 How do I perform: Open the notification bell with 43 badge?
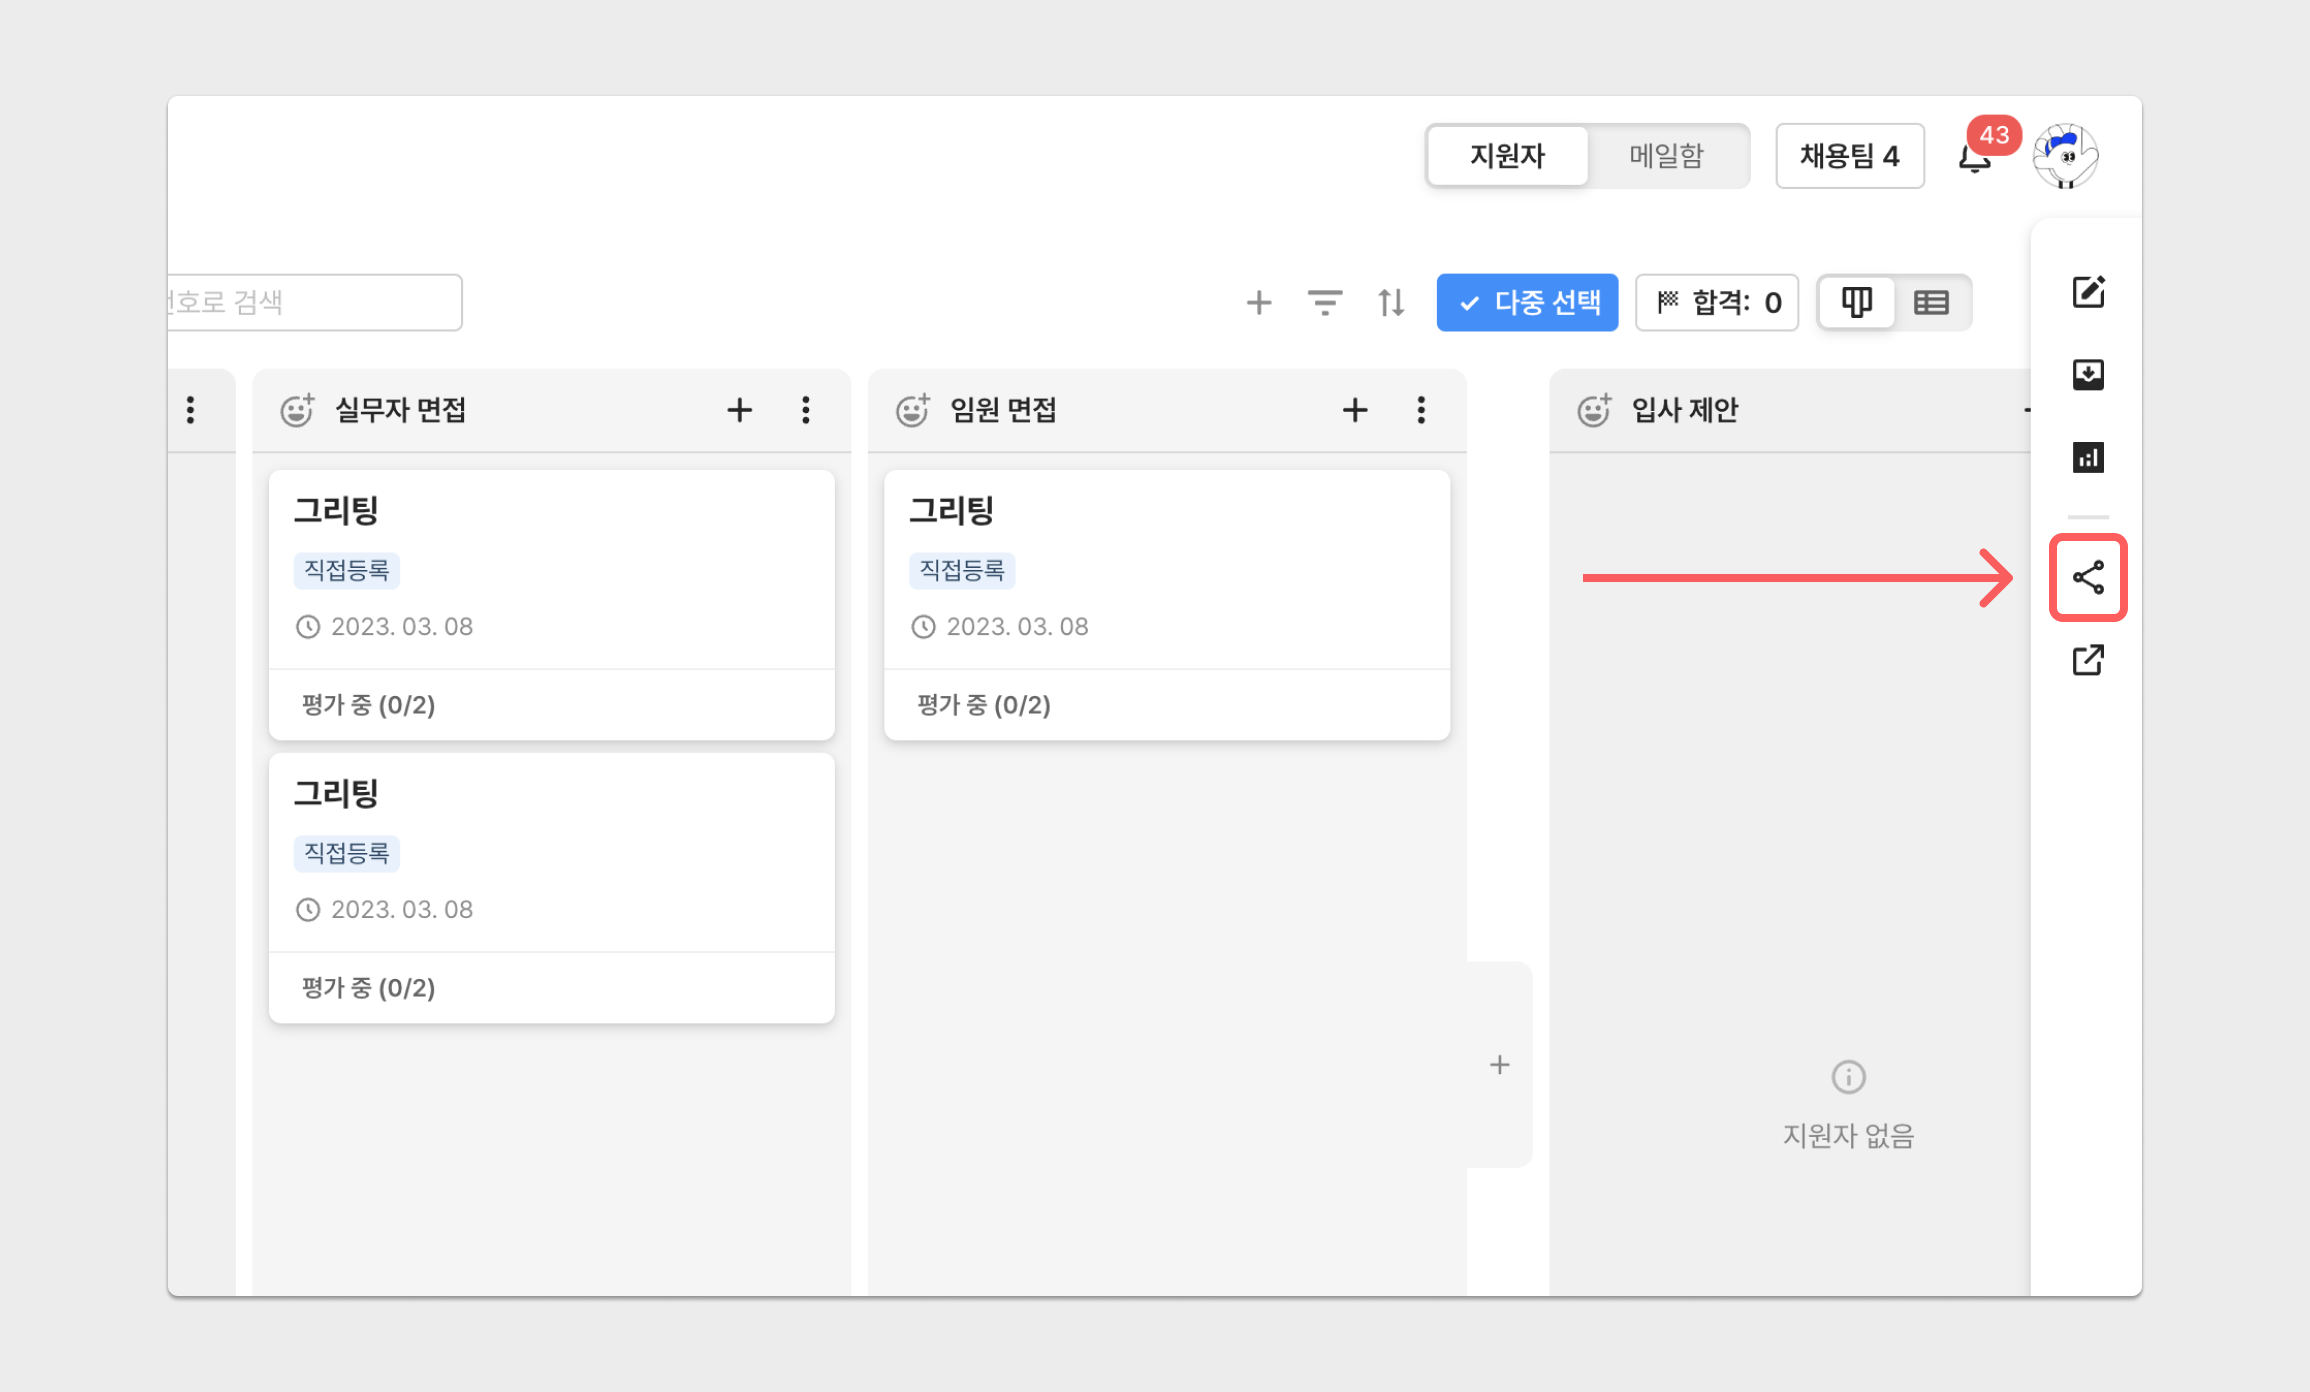pos(1974,158)
